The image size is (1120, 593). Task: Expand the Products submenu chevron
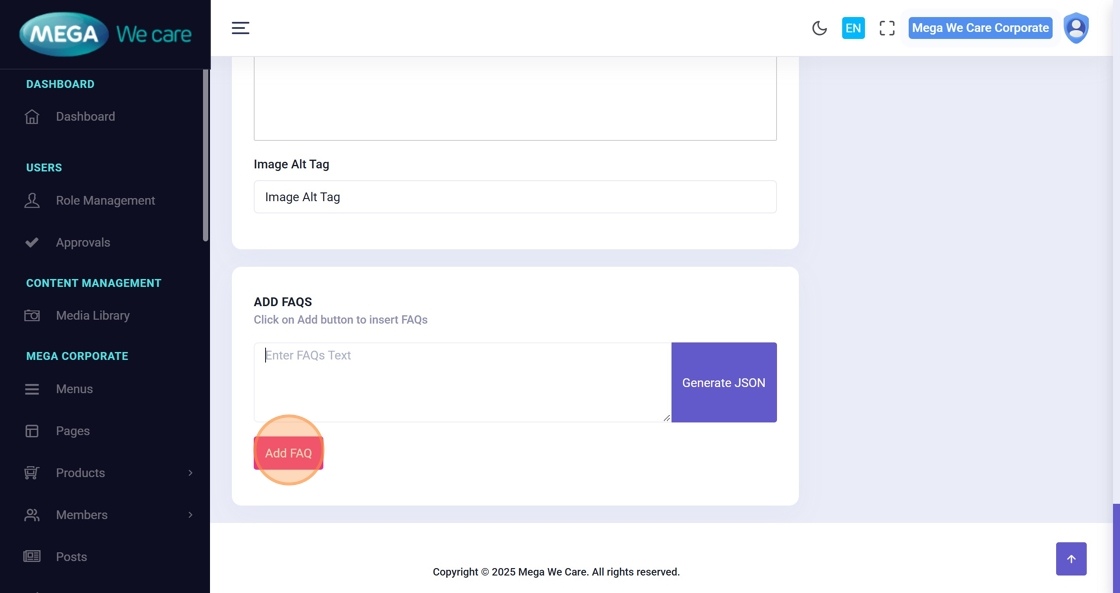[190, 473]
